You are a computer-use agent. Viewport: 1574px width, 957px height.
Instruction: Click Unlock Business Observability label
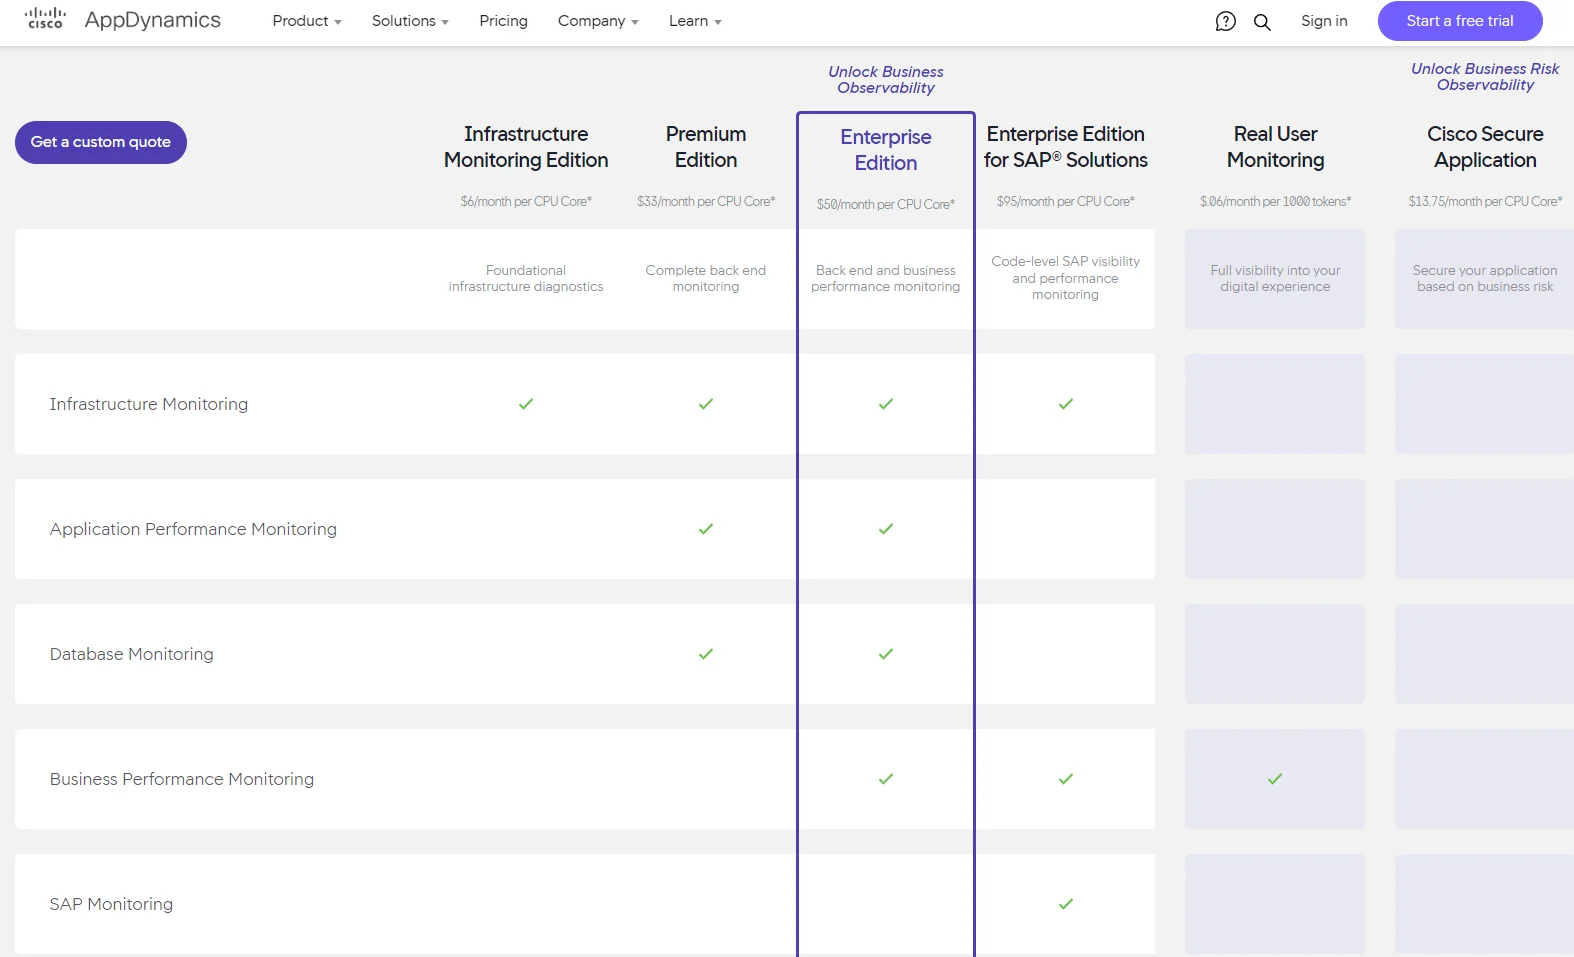886,80
